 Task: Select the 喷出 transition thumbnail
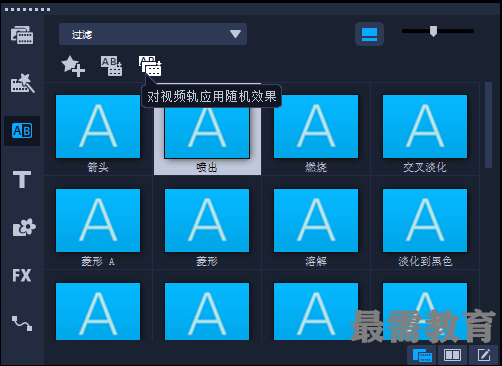207,132
